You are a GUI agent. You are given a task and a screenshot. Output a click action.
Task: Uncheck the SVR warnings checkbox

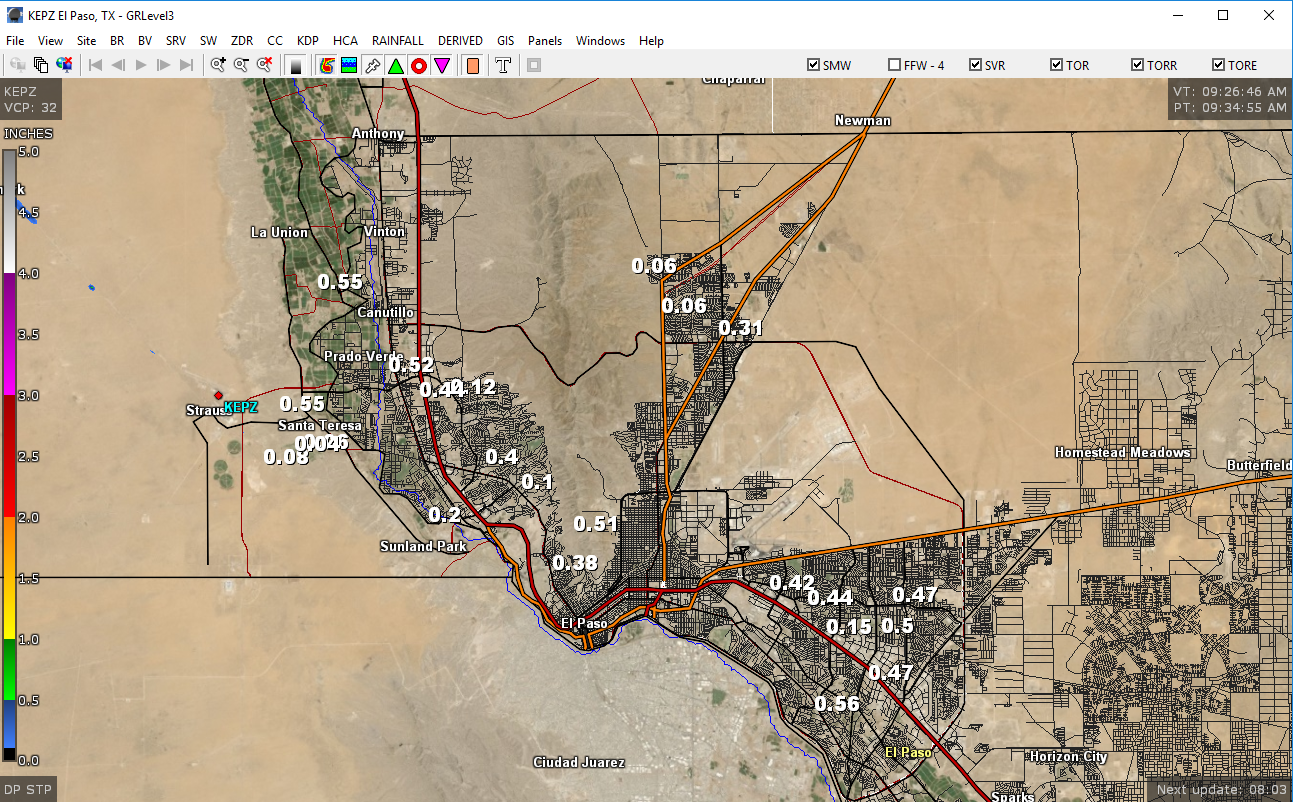pyautogui.click(x=975, y=65)
